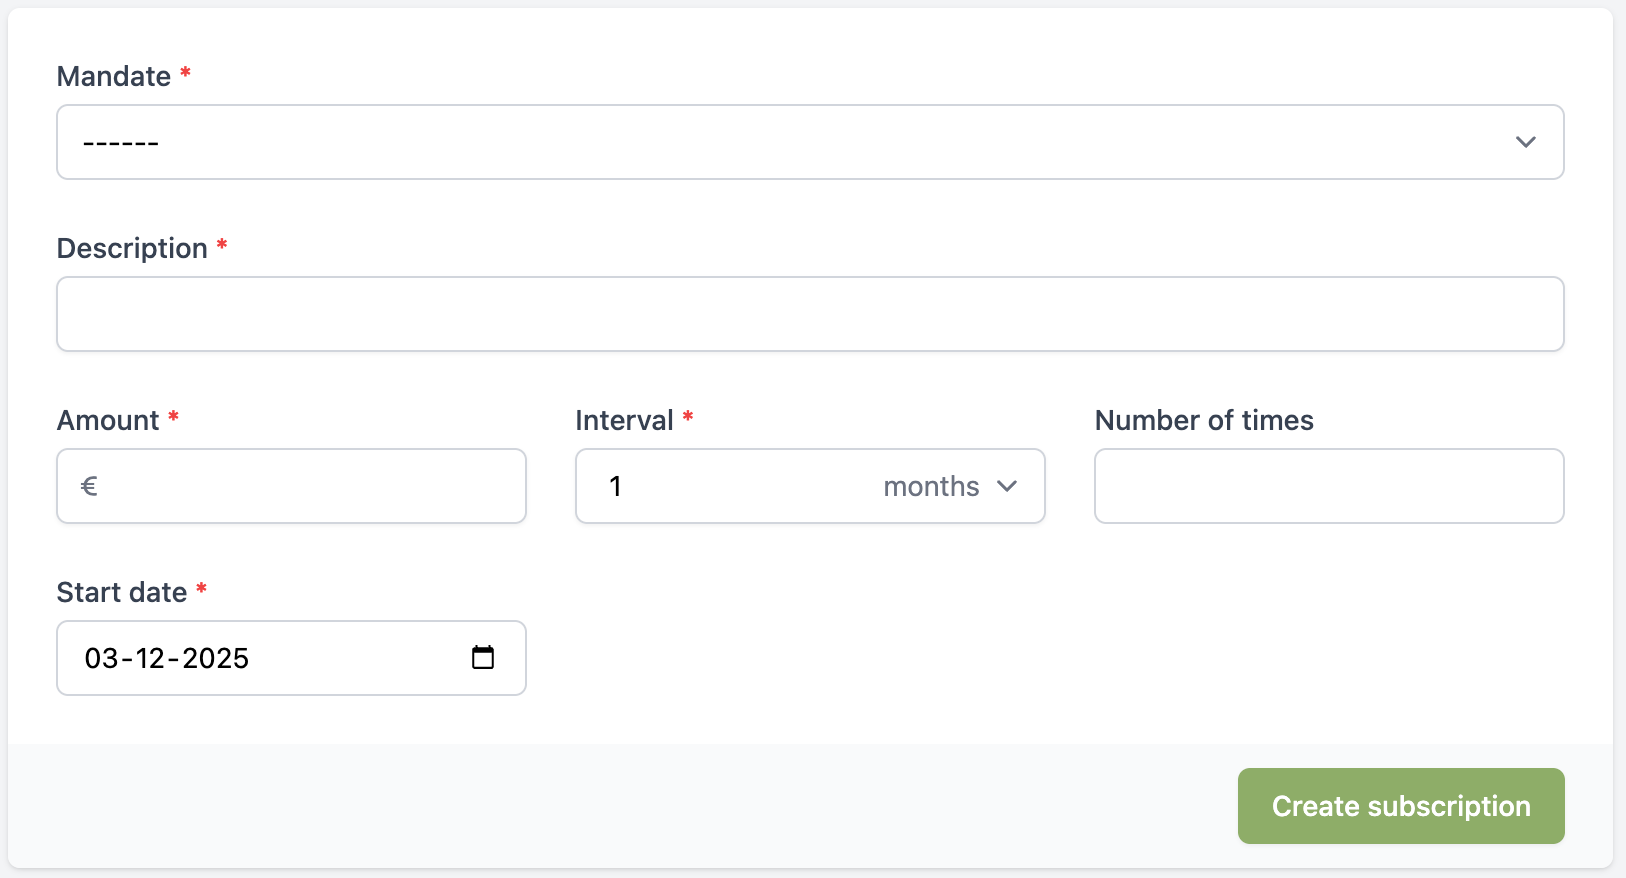1626x878 pixels.
Task: Click the Mandate field label
Action: (114, 76)
